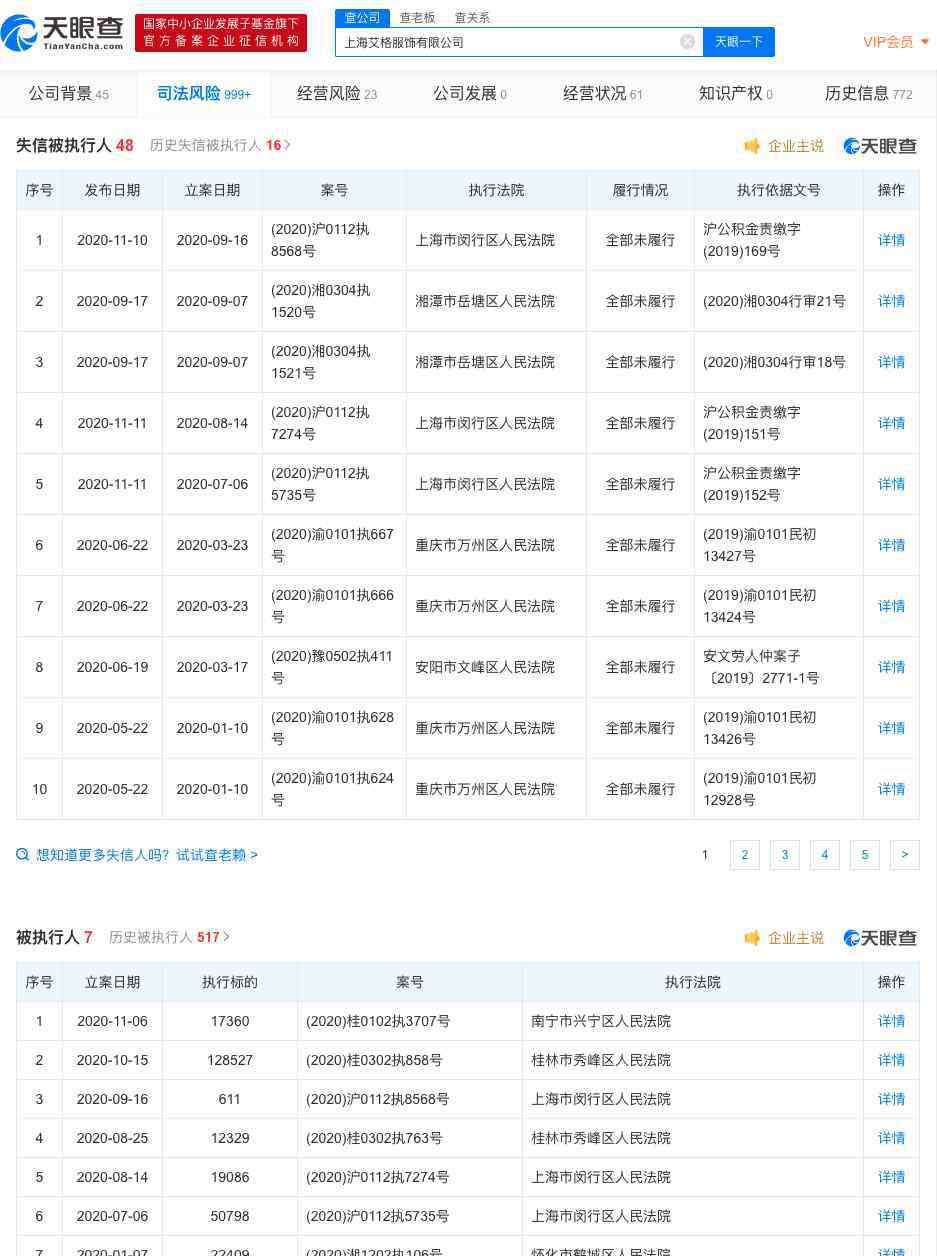Click the 失信被执行人 48 section heading
Image resolution: width=937 pixels, height=1256 pixels.
coord(75,145)
